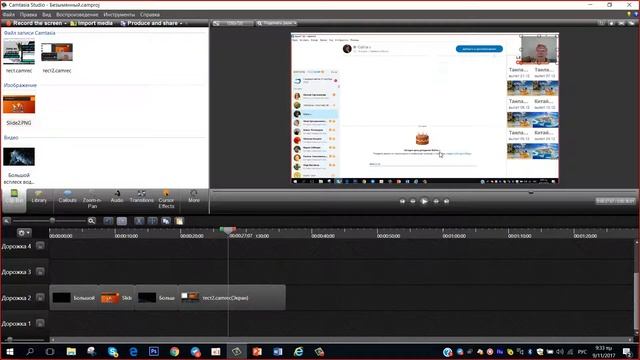The height and width of the screenshot is (360, 640).
Task: Open the Файл menu
Action: pos(9,14)
